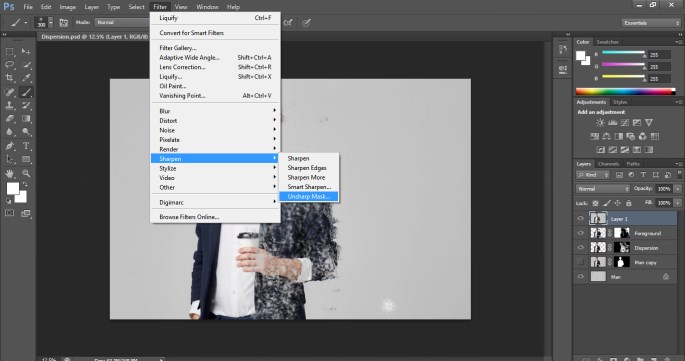Hide the Foreground layer
This screenshot has width=685, height=361.
581,233
